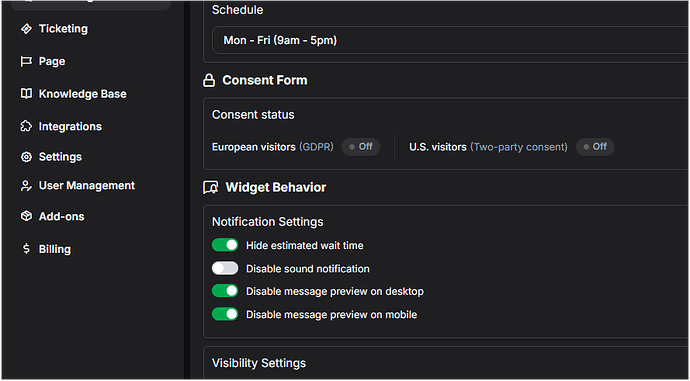Click the U.S. visitors Off badge

(x=595, y=147)
